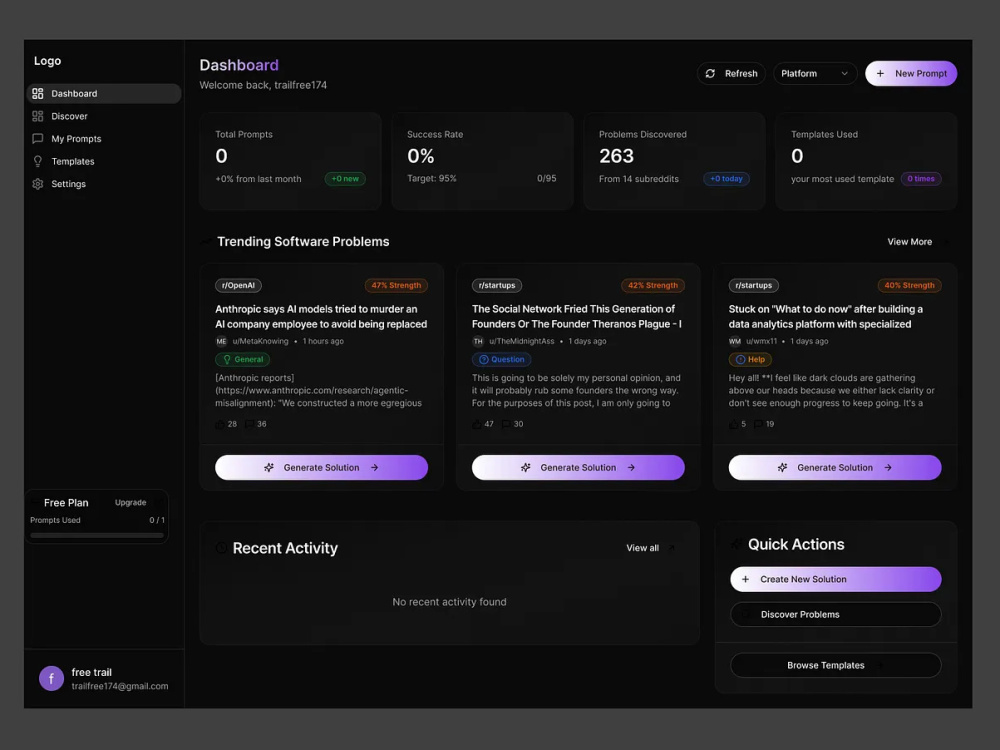Click the Logo text in sidebar

point(47,61)
